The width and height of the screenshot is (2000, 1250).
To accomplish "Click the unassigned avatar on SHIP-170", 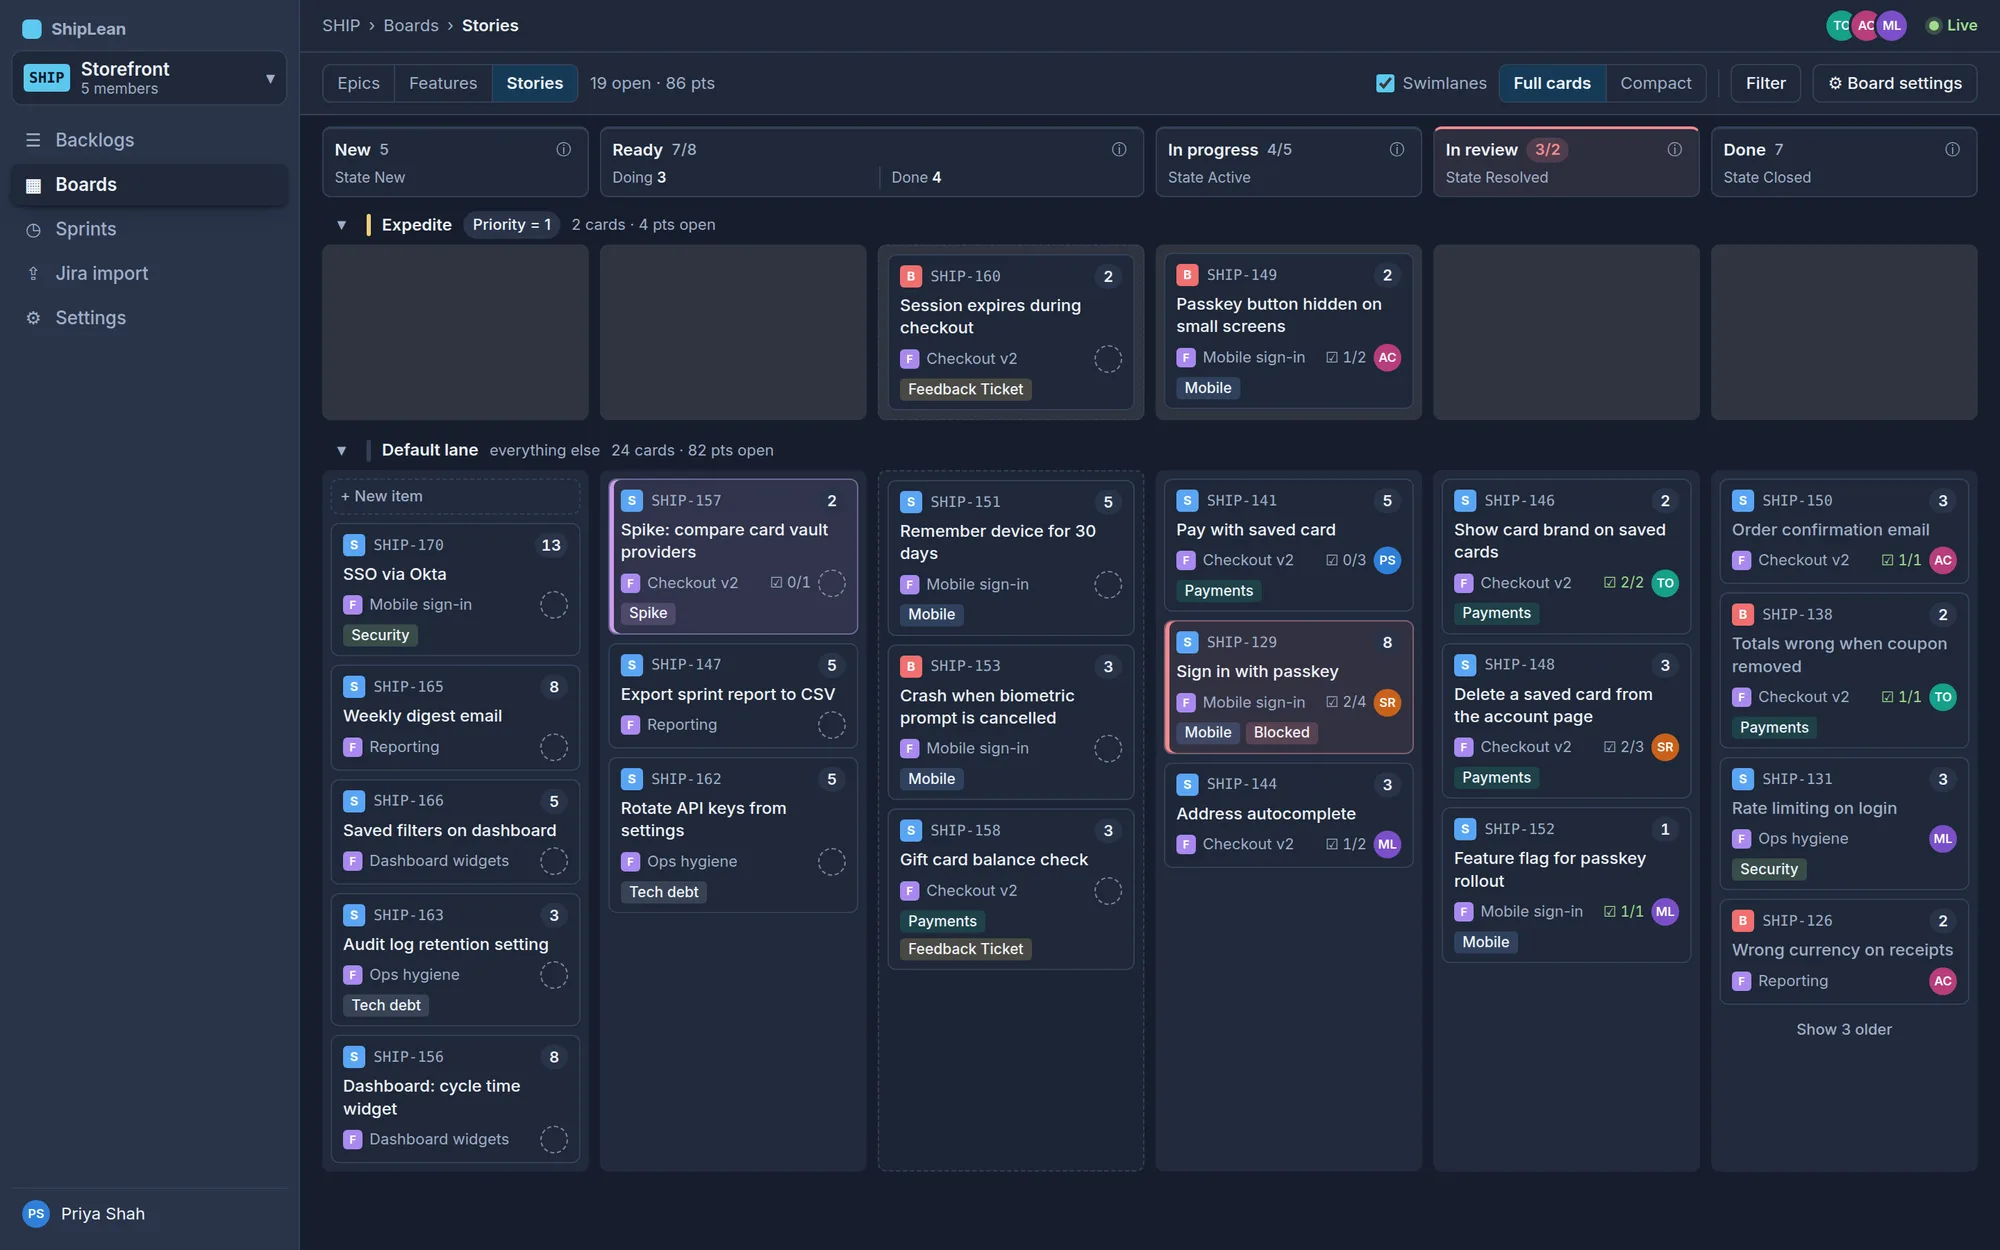I will click(554, 605).
